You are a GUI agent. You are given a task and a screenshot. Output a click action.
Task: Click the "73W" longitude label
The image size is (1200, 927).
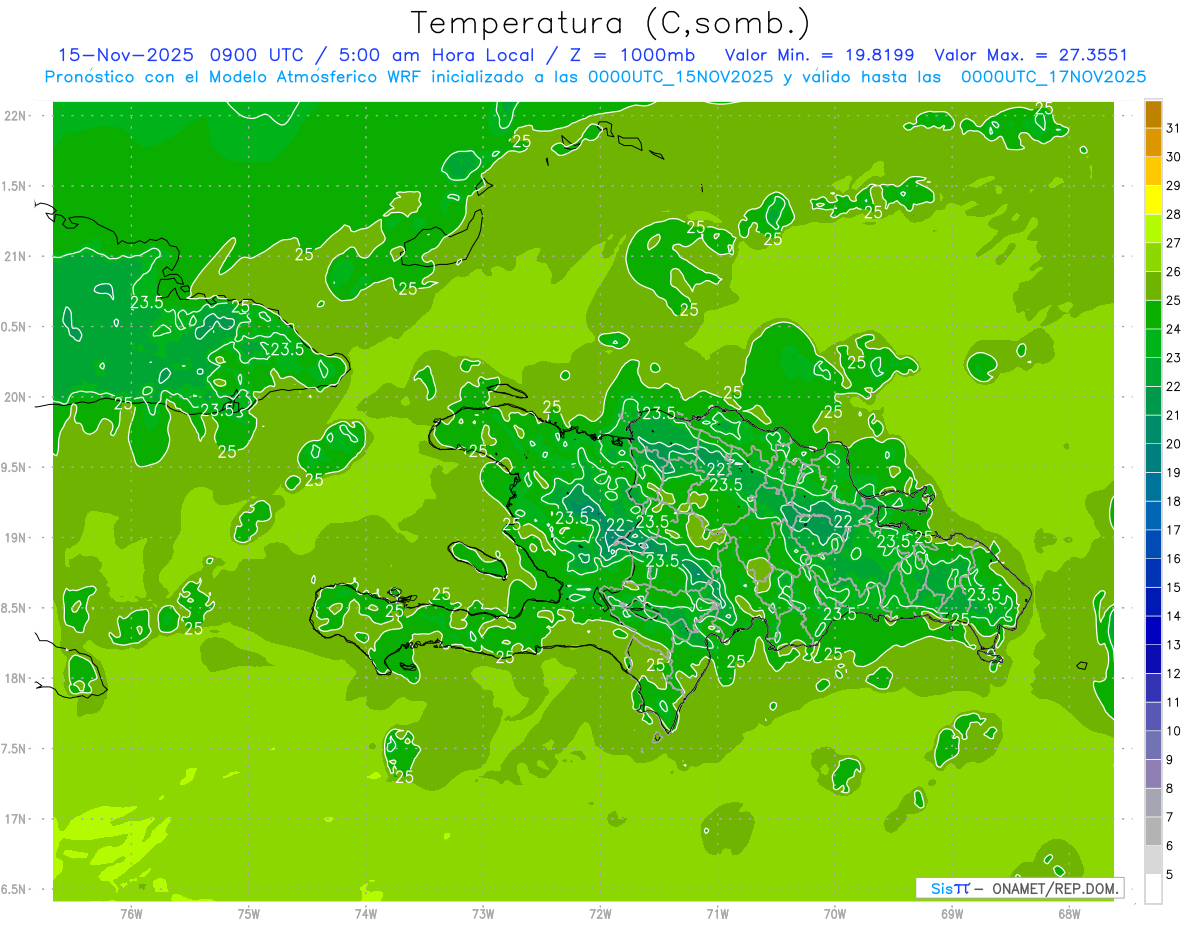pos(483,914)
